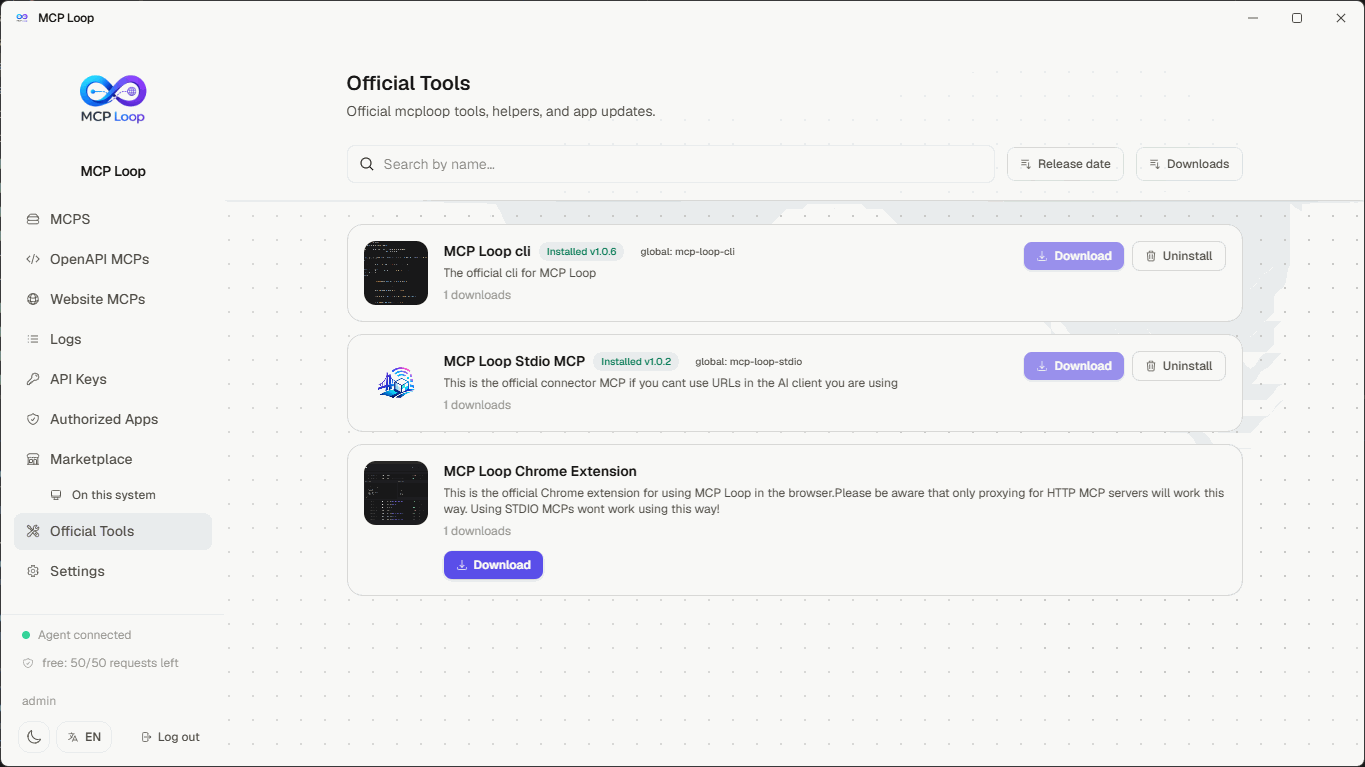This screenshot has height=767, width=1365.
Task: Download the MCP Loop Chrome Extension
Action: [493, 565]
